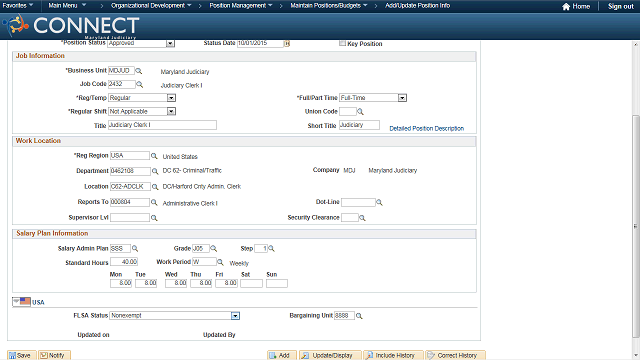Click the Location input field
640x360 pixels.
tap(130, 187)
